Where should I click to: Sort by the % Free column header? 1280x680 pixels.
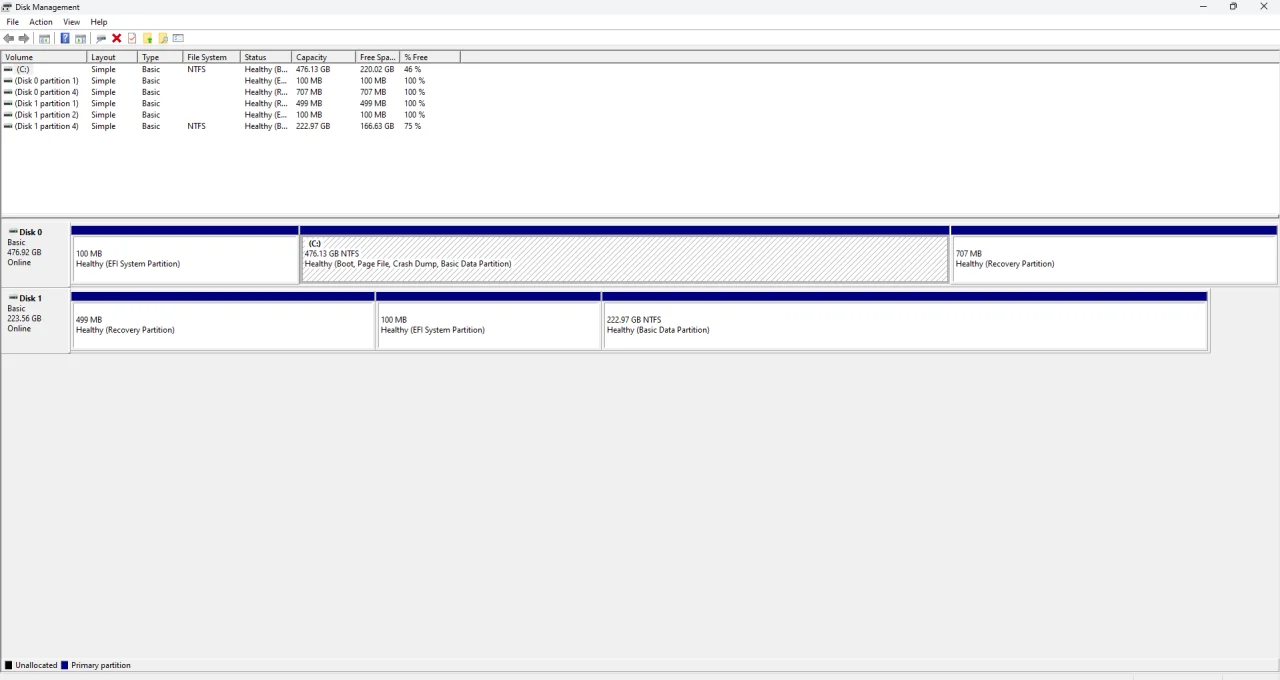430,57
